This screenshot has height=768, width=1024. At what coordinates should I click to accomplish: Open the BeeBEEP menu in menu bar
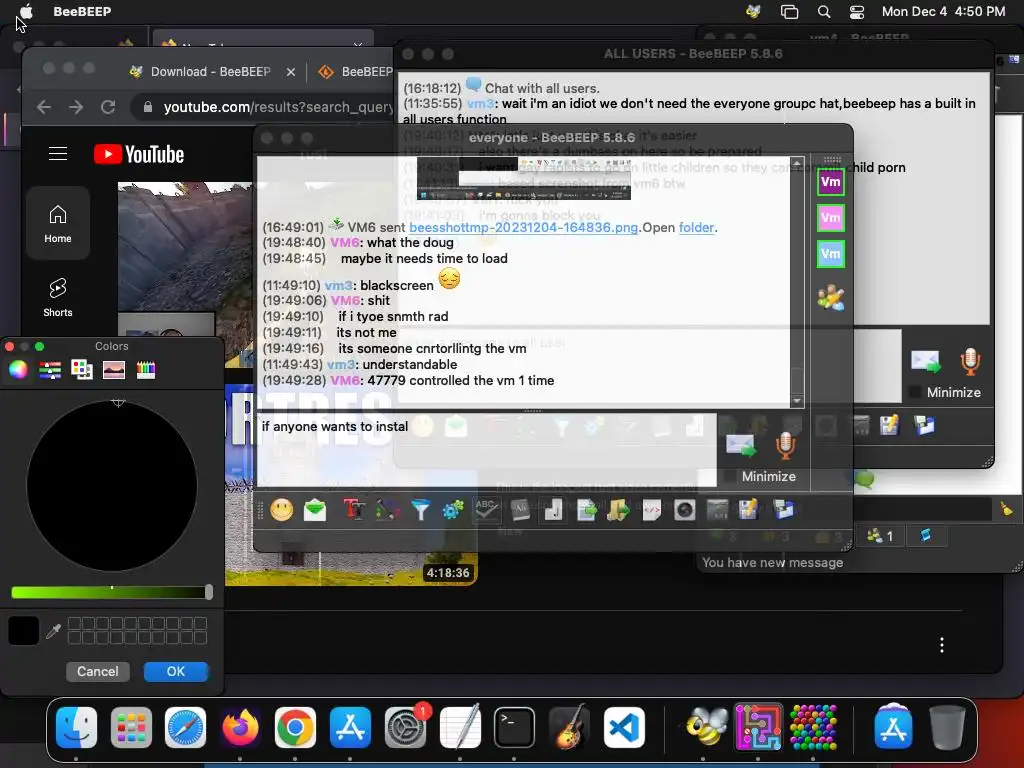82,11
